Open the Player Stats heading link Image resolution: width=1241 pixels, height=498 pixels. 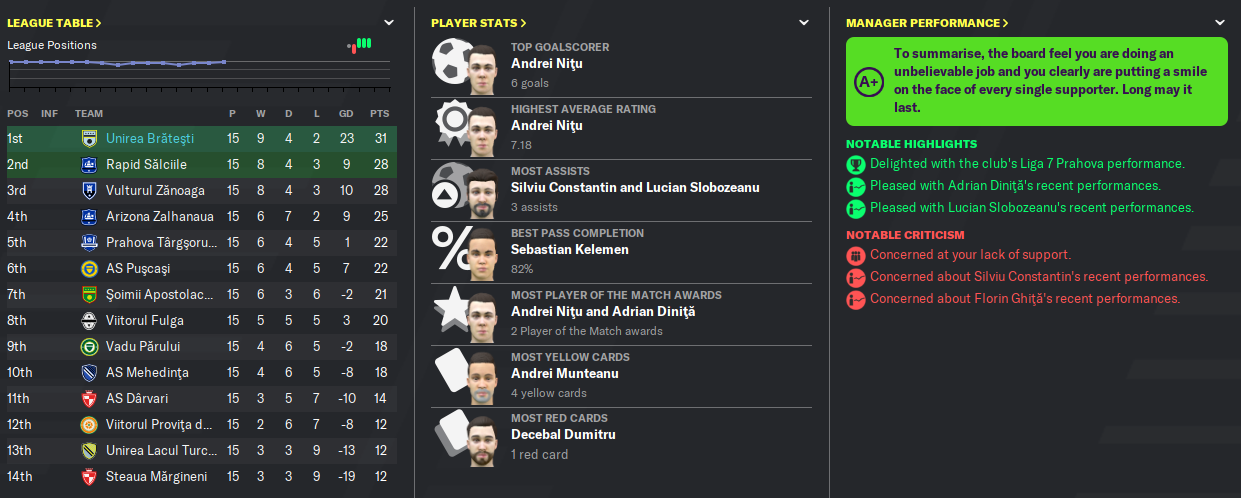click(479, 22)
